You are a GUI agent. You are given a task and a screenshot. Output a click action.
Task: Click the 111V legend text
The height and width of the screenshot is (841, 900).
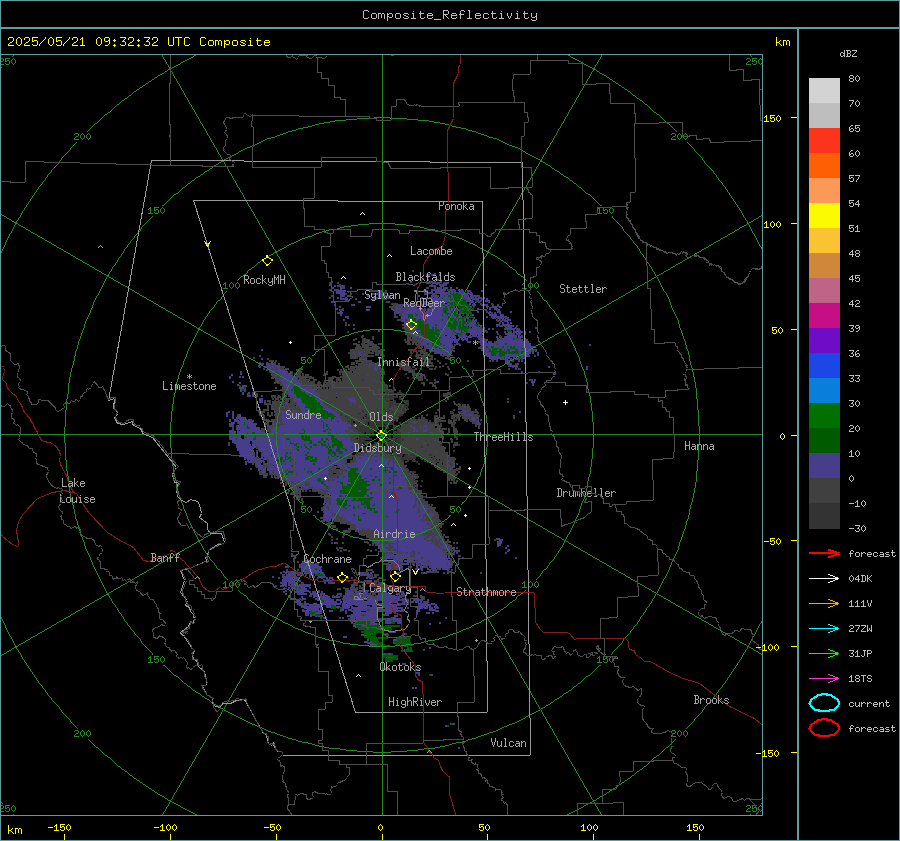point(860,603)
